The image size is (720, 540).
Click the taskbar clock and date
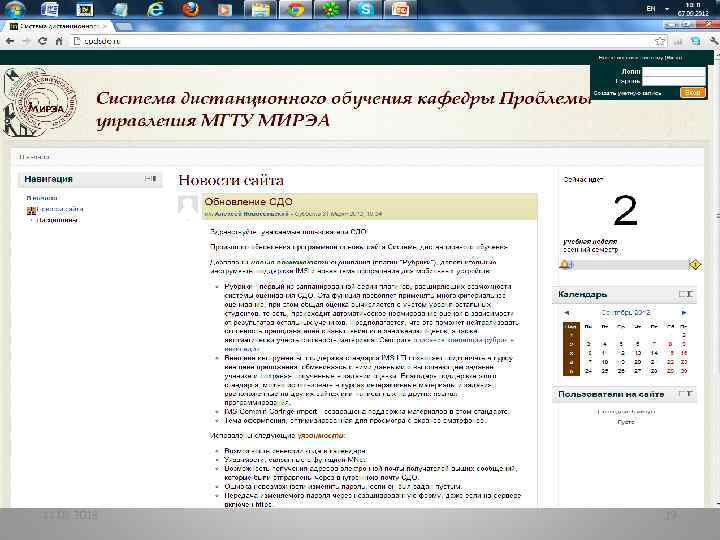[693, 9]
